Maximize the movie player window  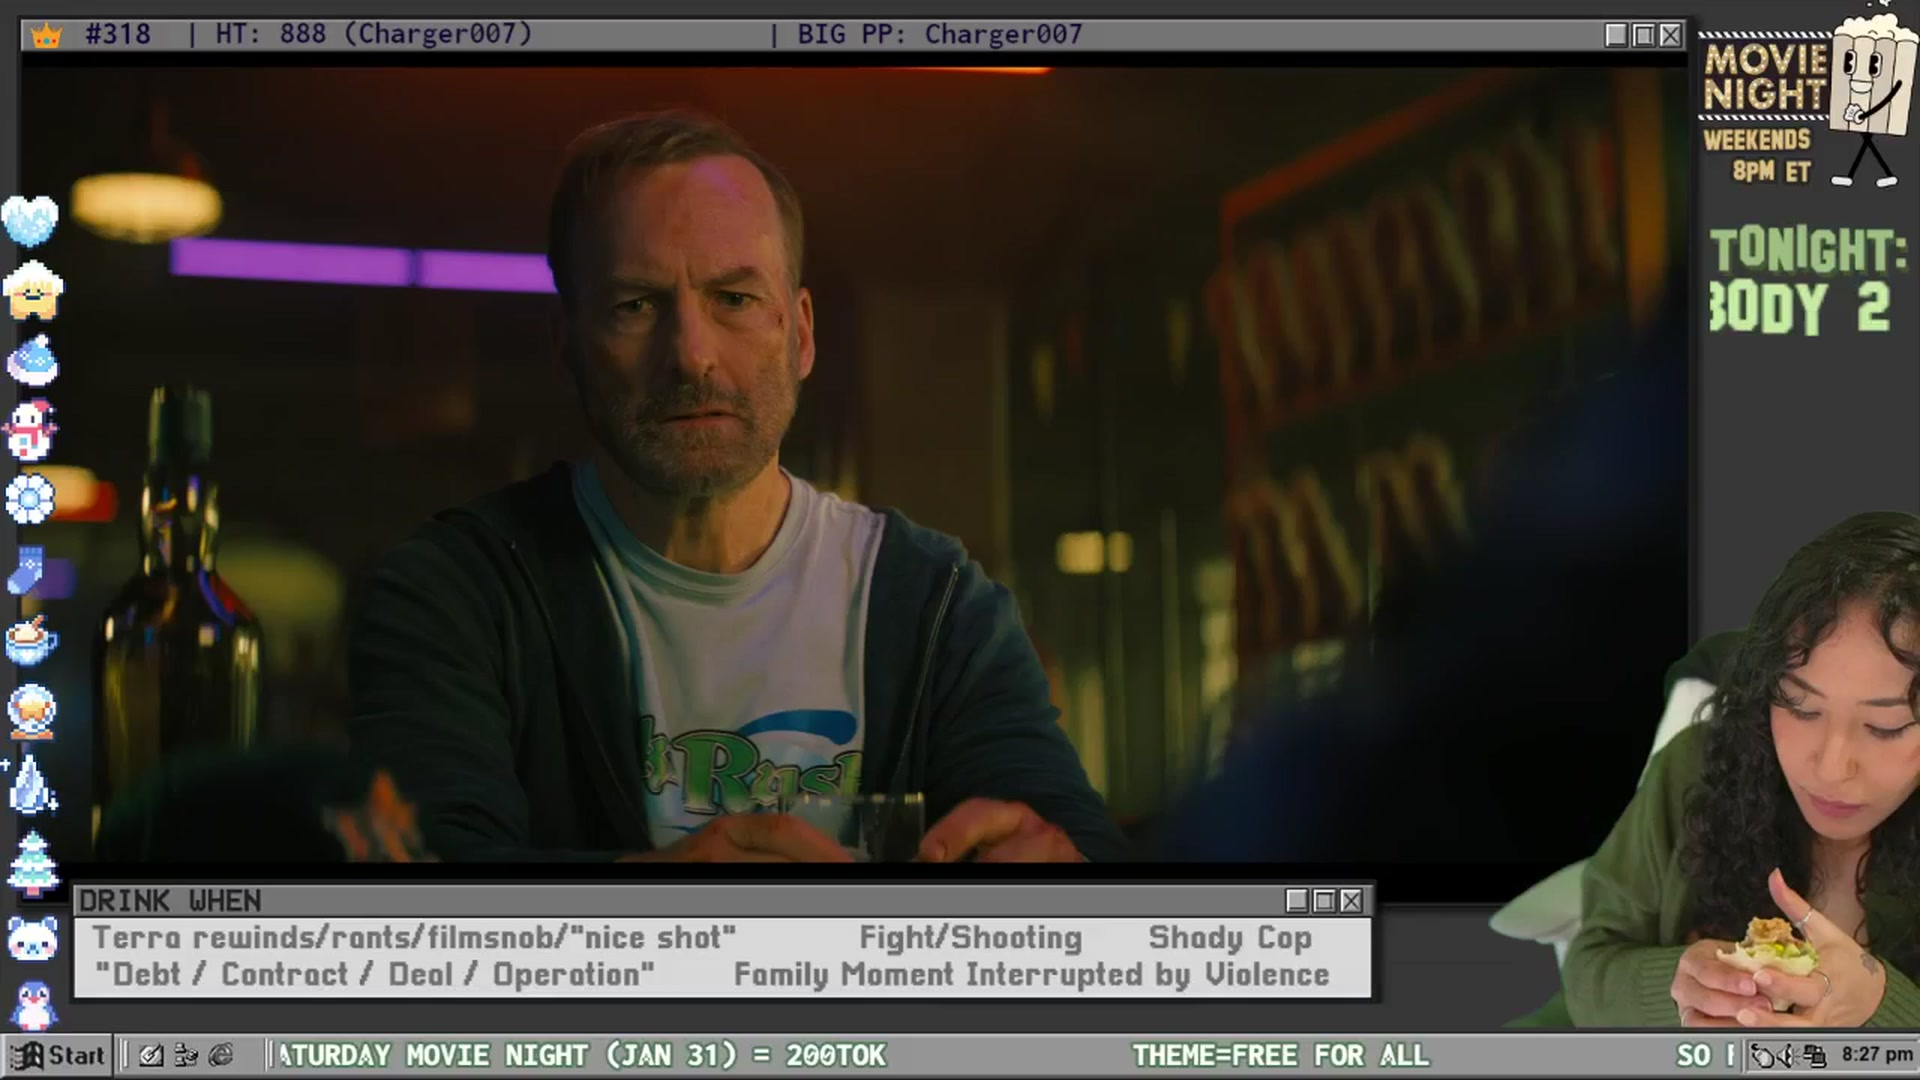pyautogui.click(x=1643, y=35)
